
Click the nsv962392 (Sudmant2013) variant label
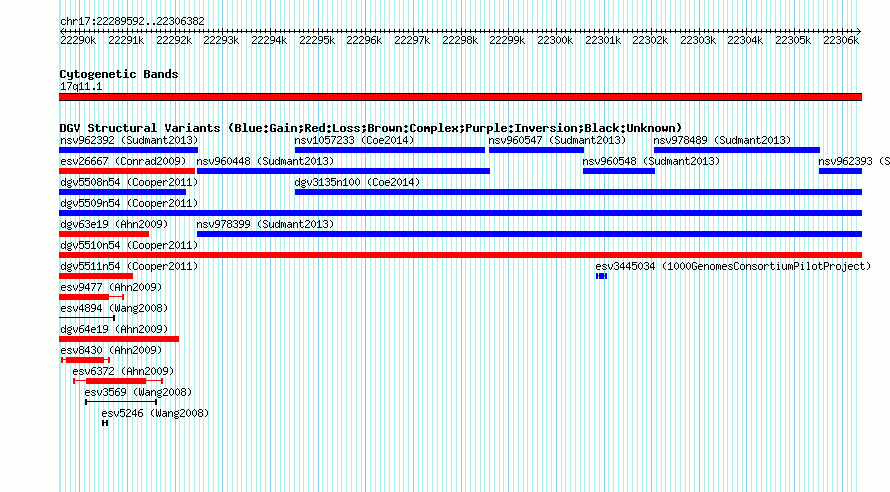(129, 140)
